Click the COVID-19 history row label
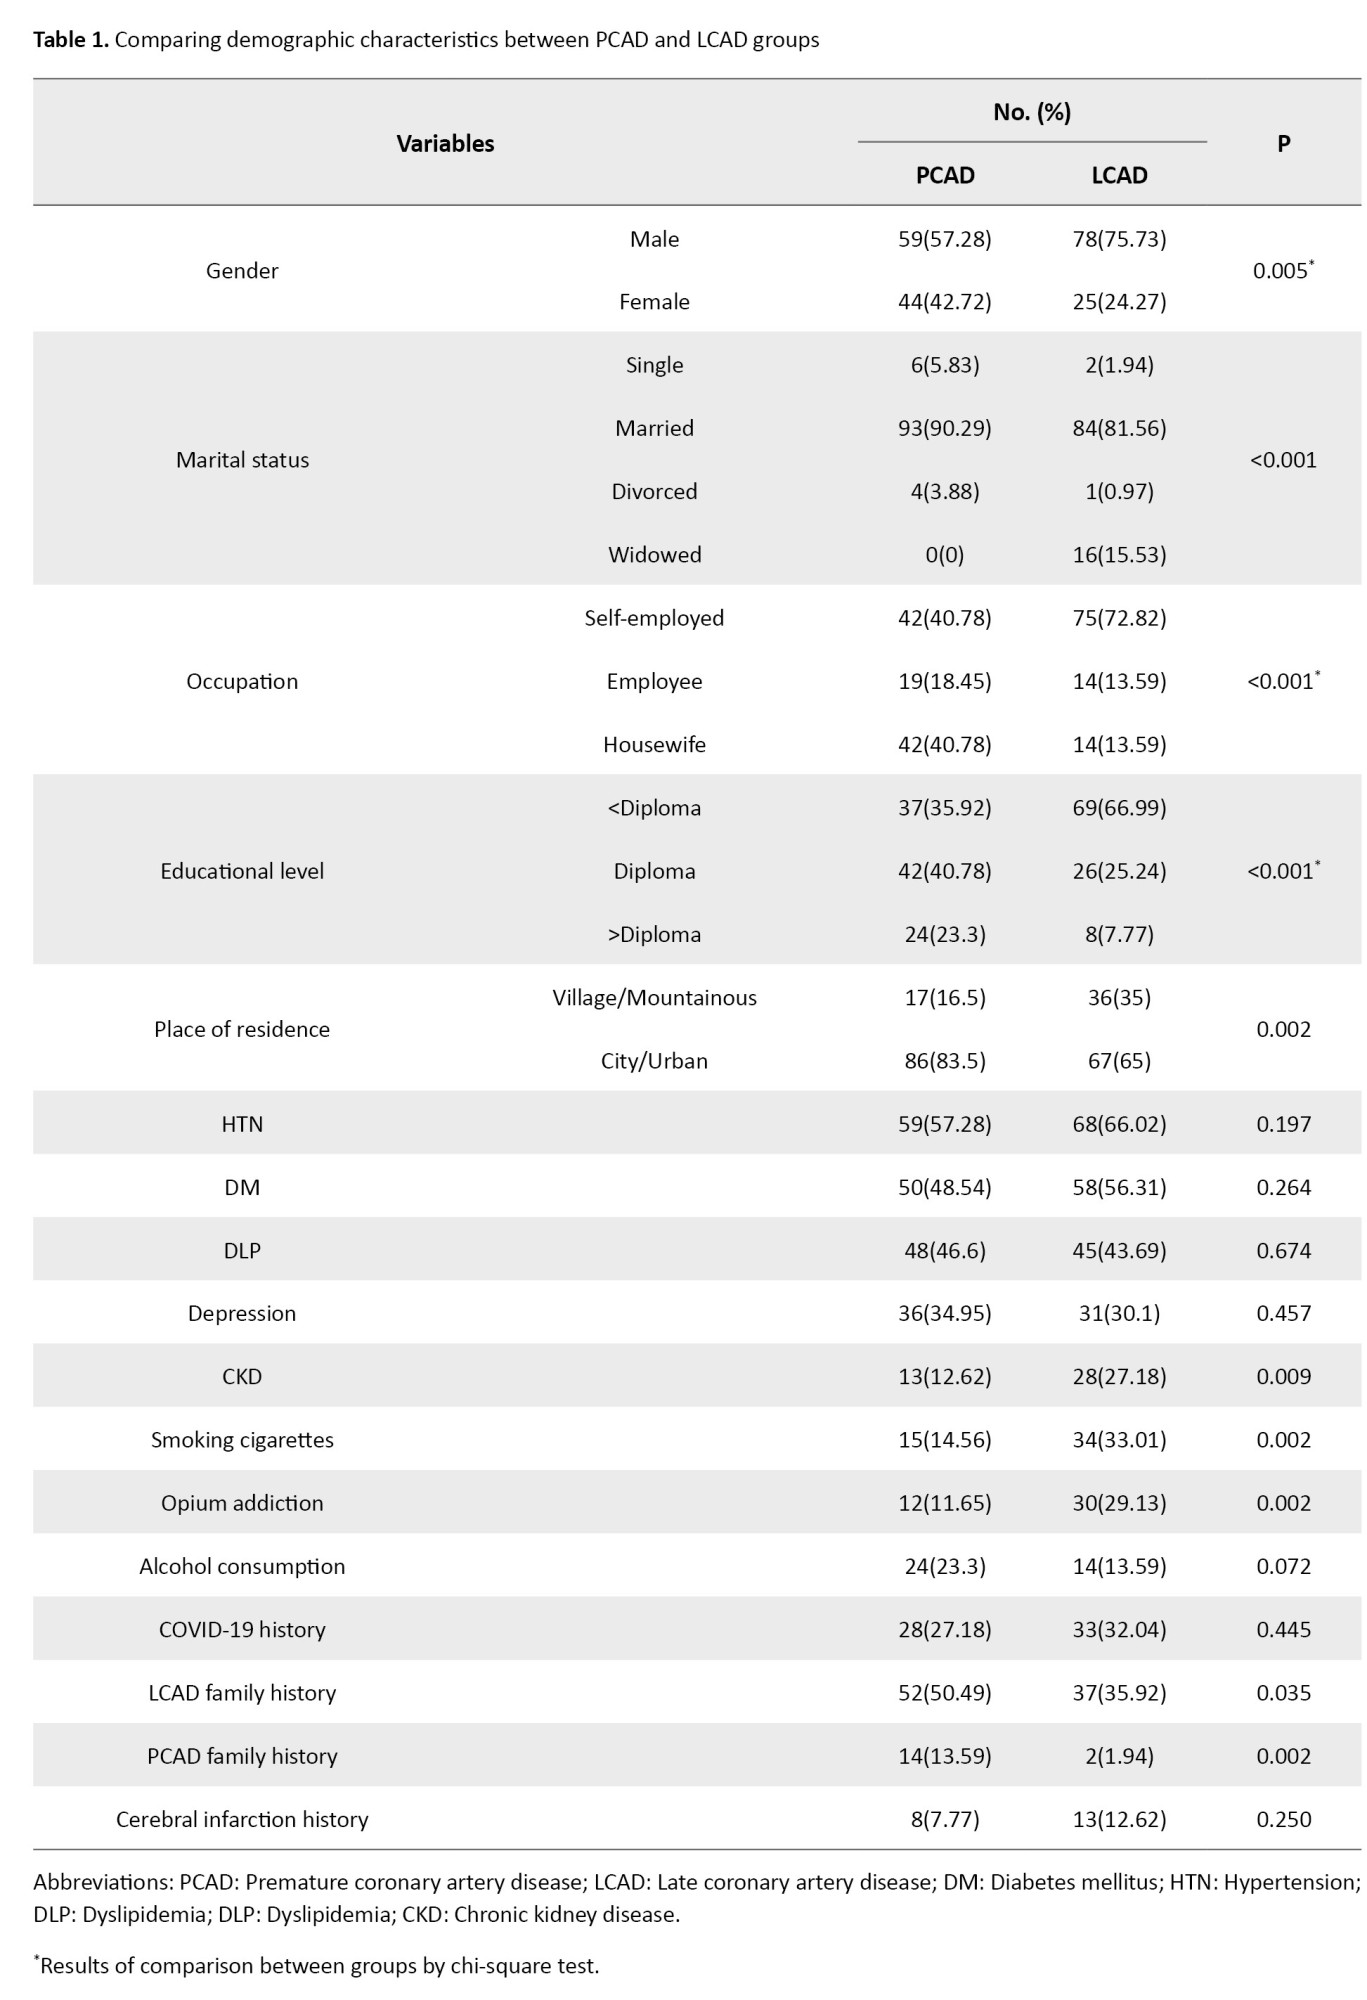 click(242, 1629)
